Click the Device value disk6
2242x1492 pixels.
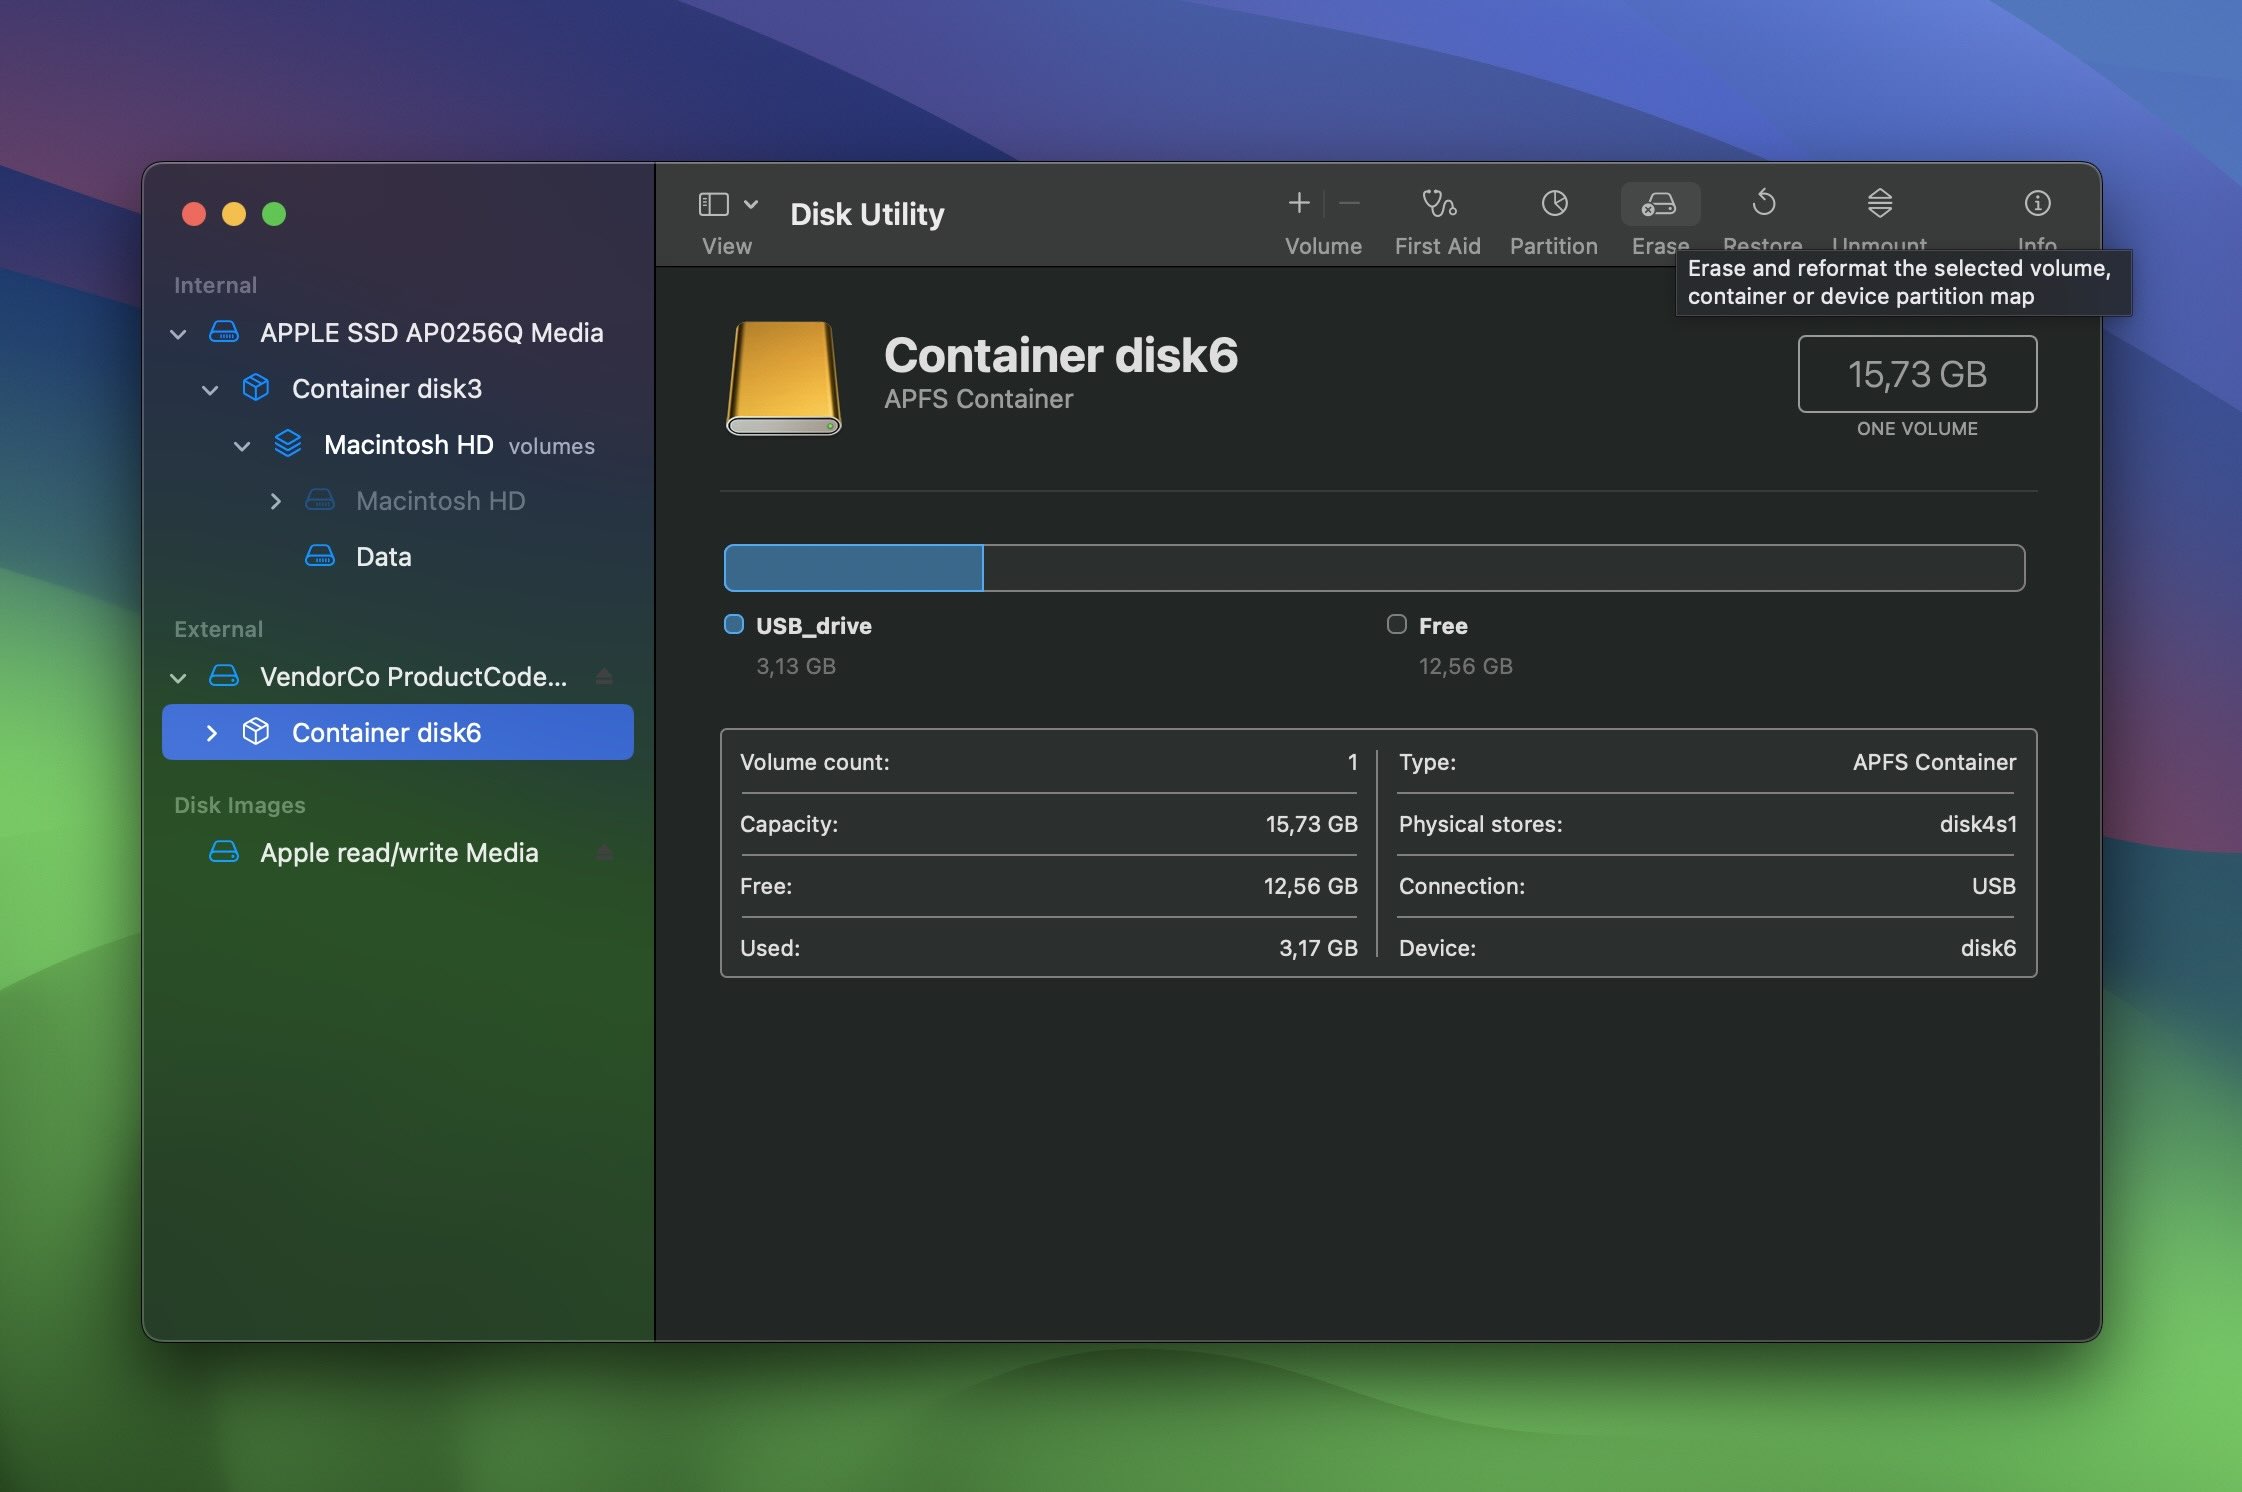1988,948
